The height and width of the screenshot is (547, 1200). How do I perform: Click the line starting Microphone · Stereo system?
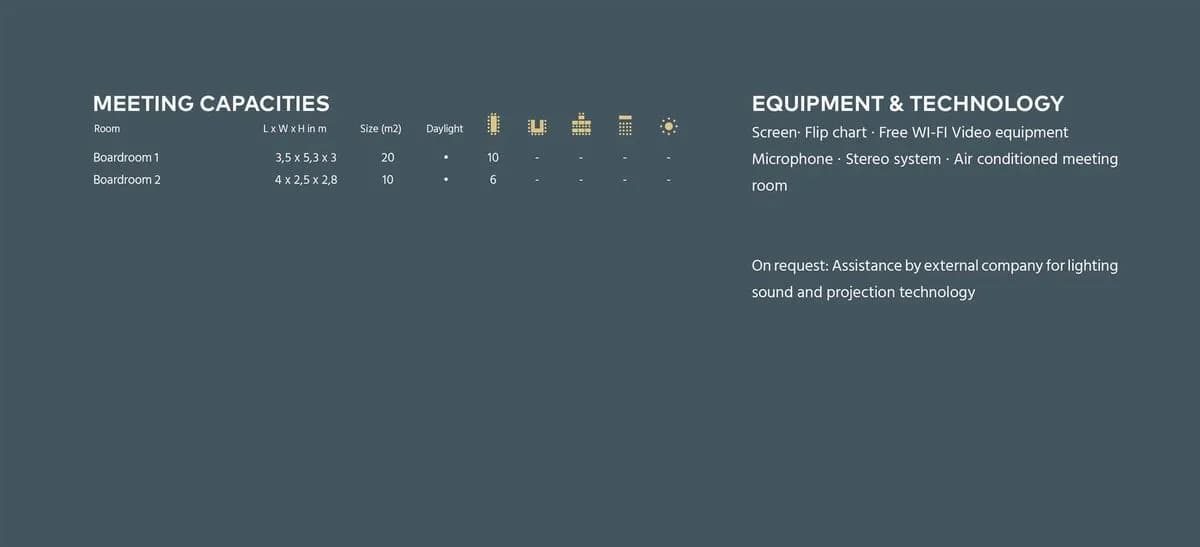click(935, 159)
